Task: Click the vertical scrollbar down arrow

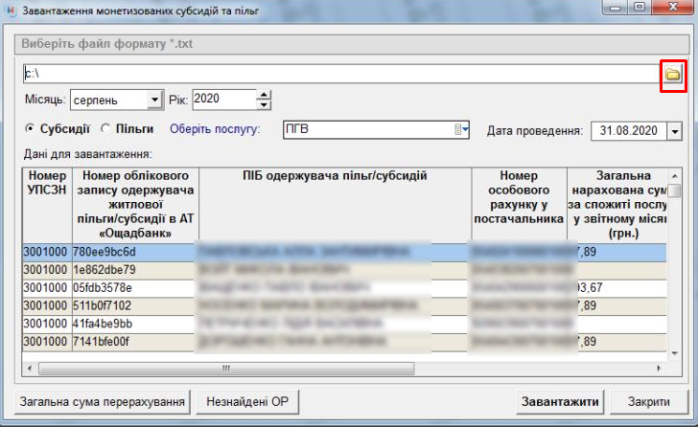Action: pyautogui.click(x=675, y=352)
